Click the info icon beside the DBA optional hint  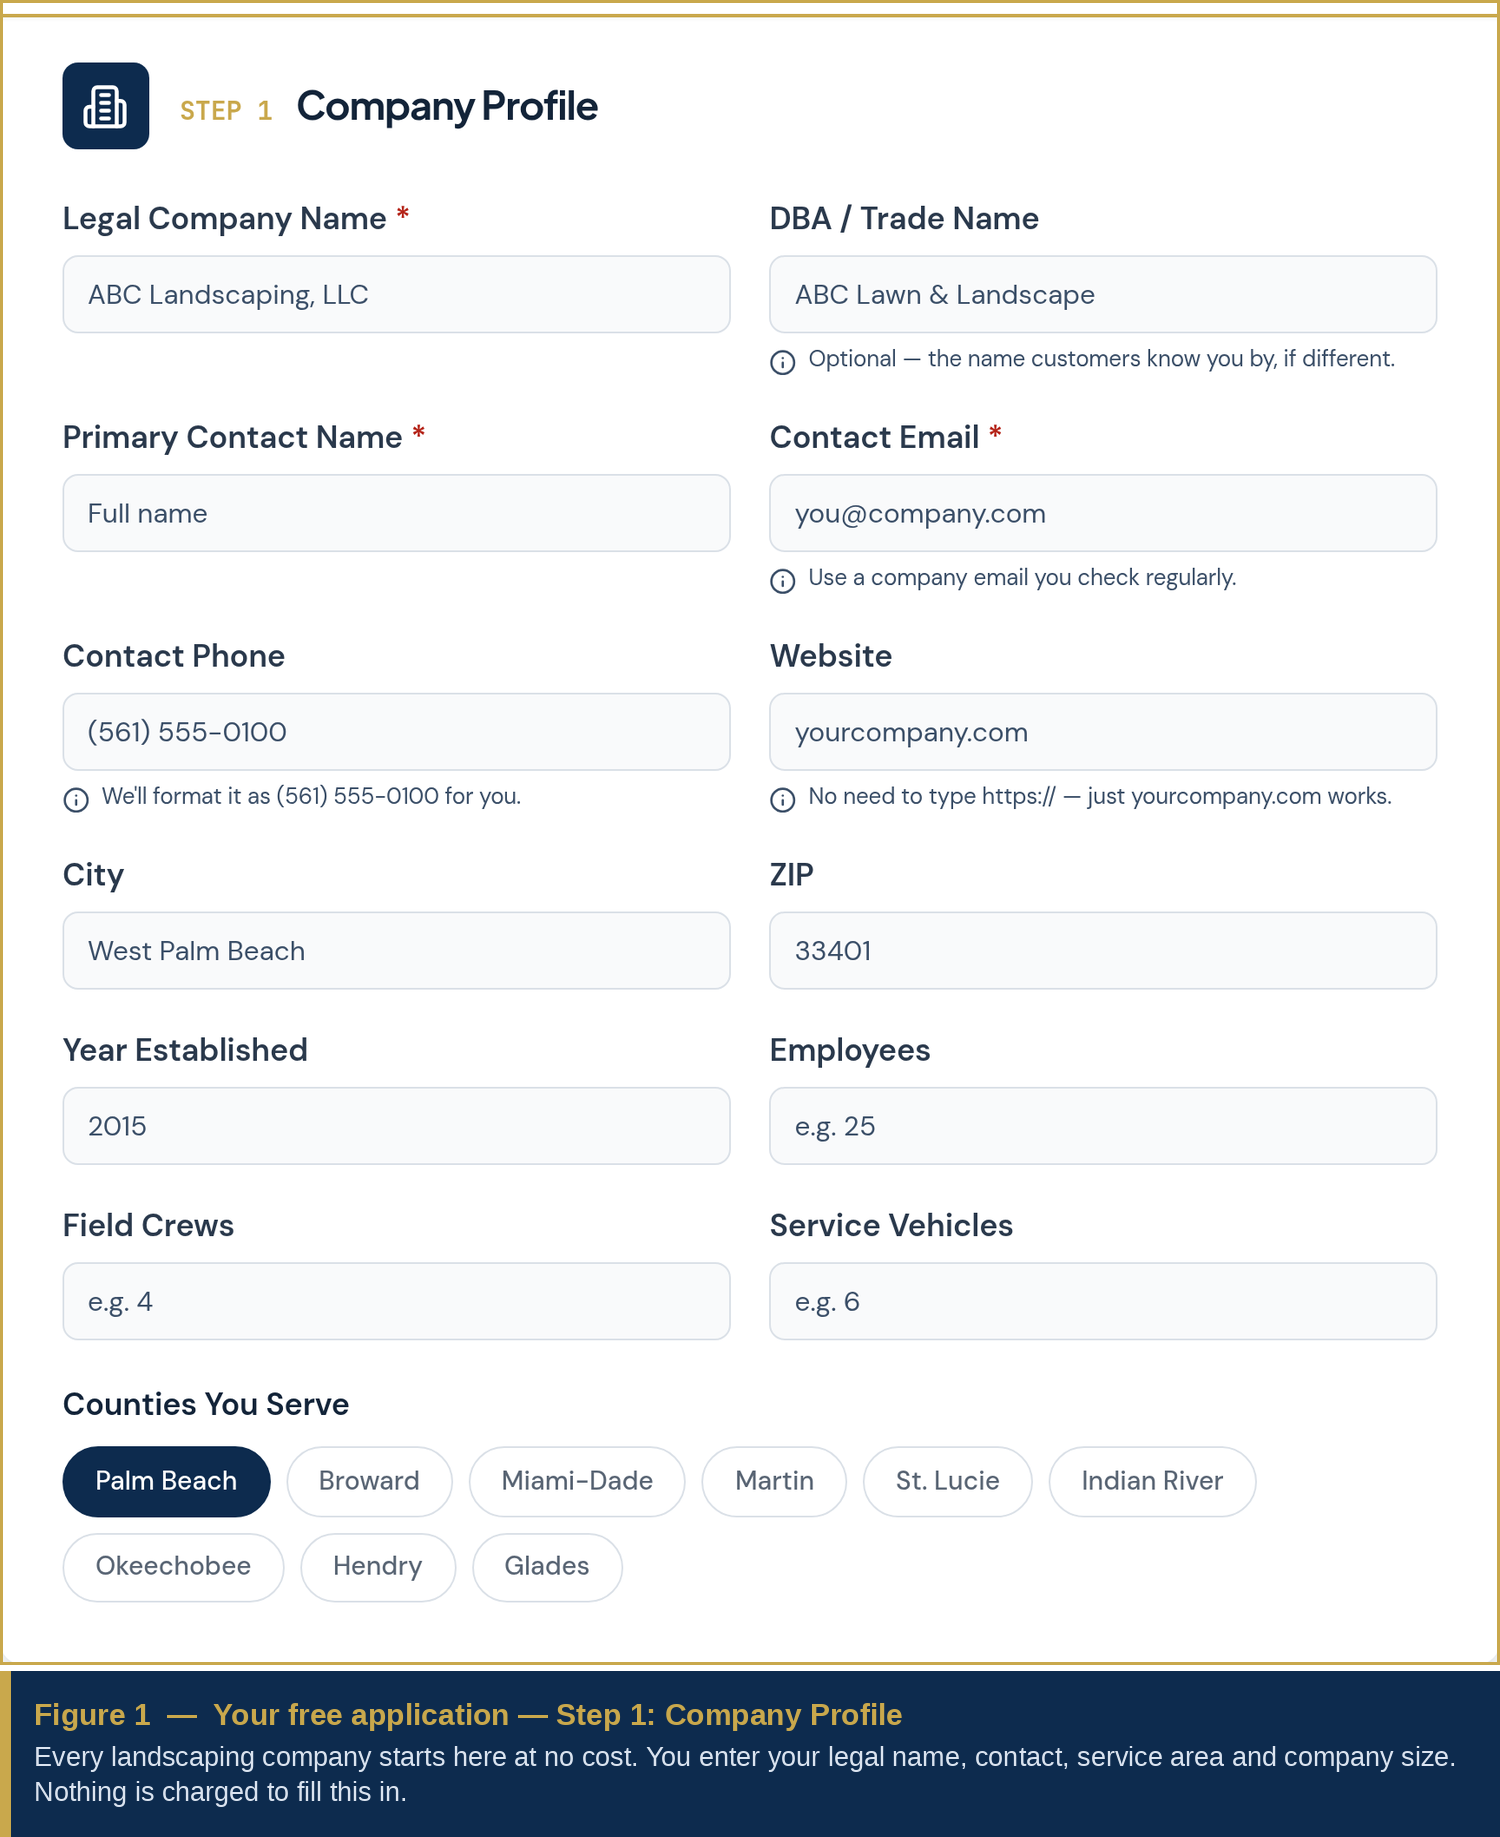(783, 362)
